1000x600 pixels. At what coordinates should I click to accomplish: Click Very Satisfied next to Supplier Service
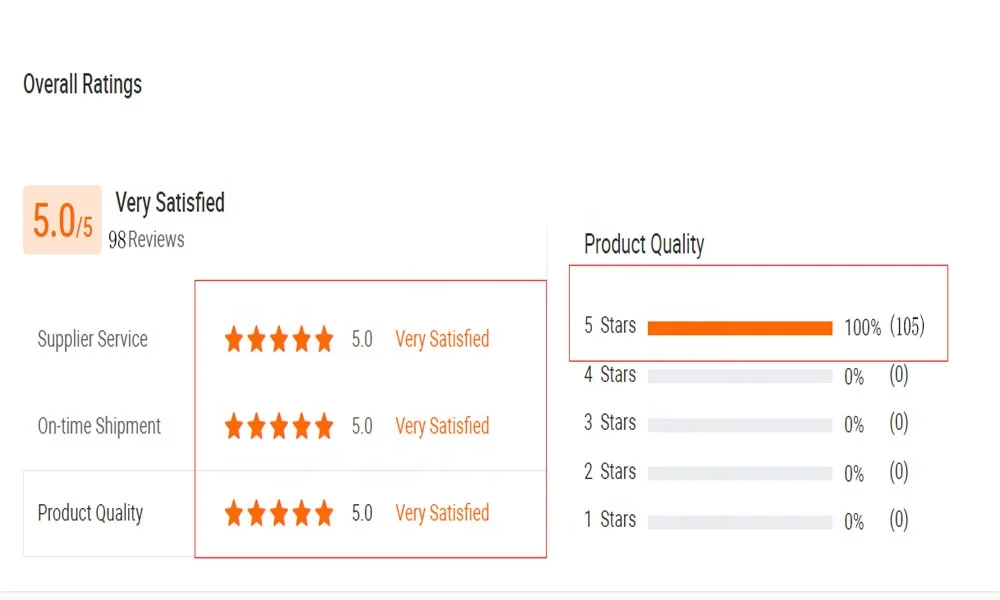point(441,339)
